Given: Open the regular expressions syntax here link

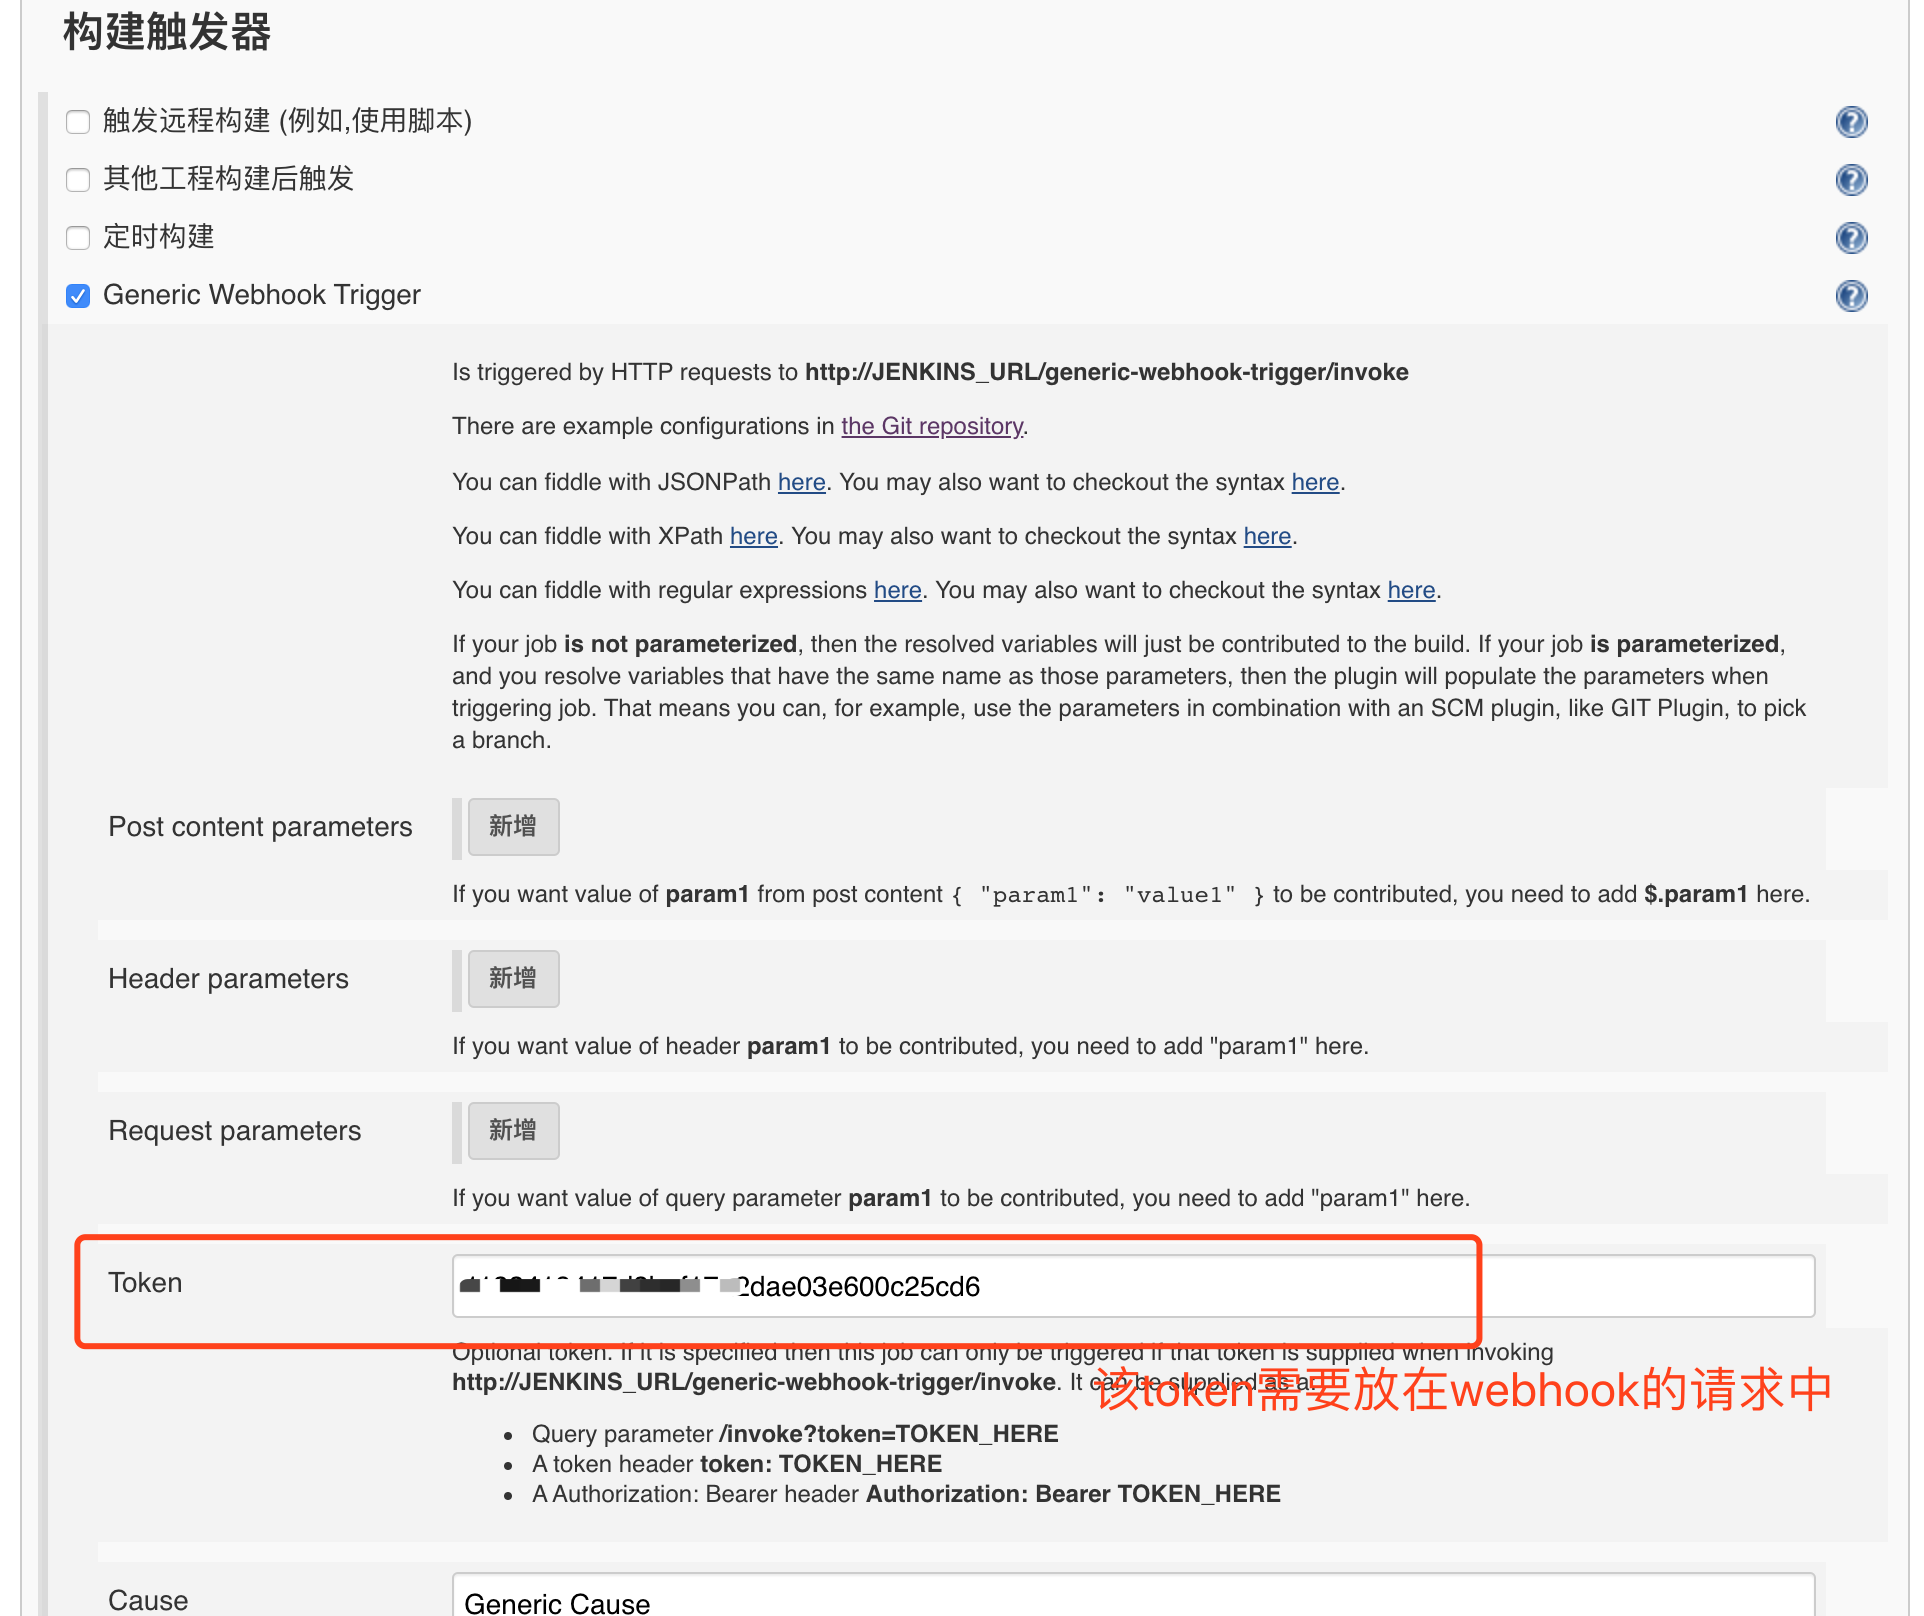Looking at the screenshot, I should tap(1410, 591).
